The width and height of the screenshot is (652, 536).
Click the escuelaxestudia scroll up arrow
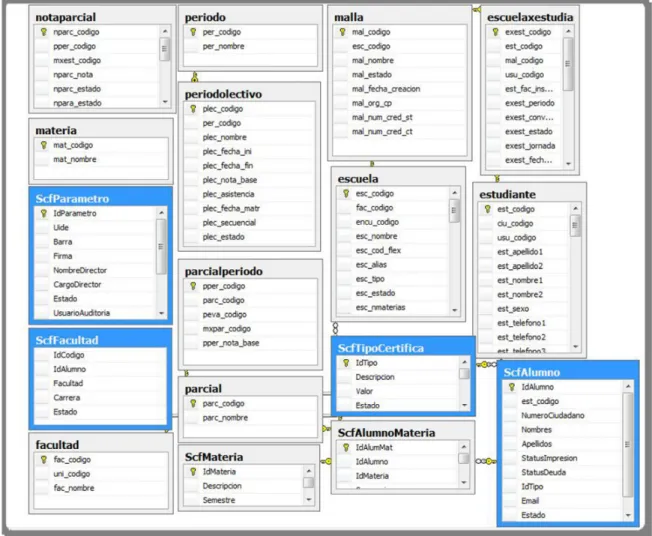coord(568,32)
